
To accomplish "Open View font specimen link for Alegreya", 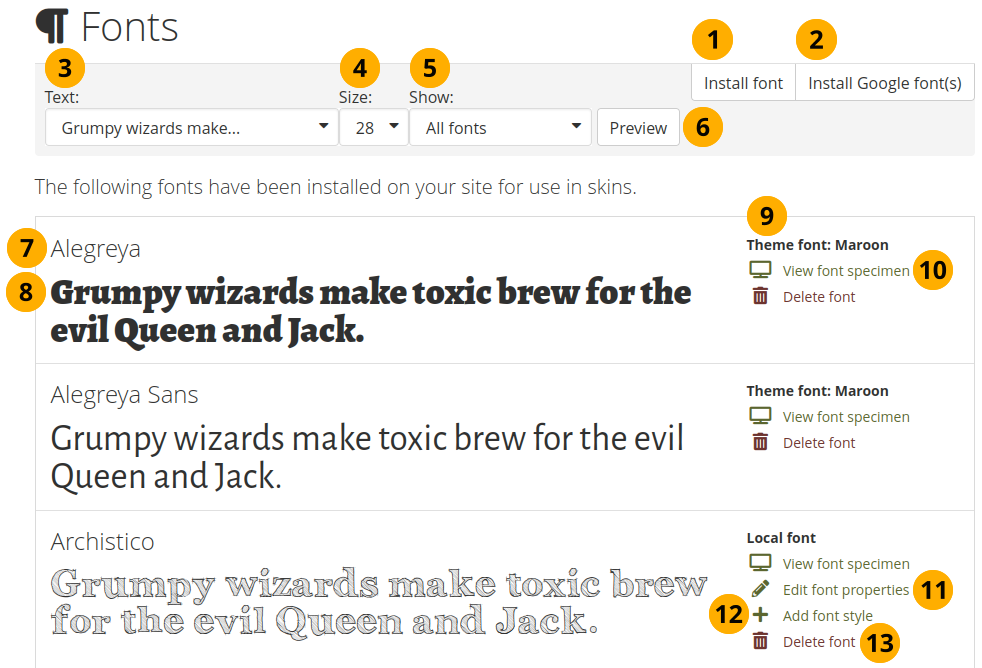I will [845, 271].
